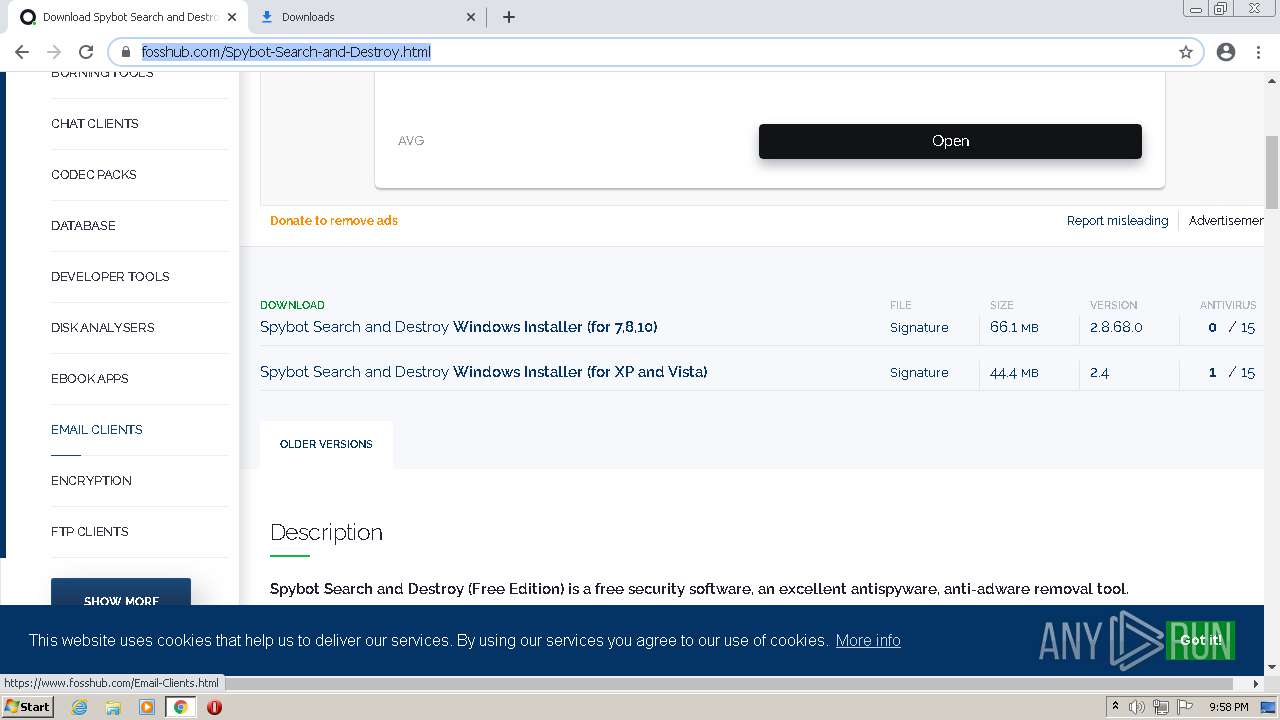Open a new tab with the plus button
Image resolution: width=1280 pixels, height=720 pixels.
(508, 17)
